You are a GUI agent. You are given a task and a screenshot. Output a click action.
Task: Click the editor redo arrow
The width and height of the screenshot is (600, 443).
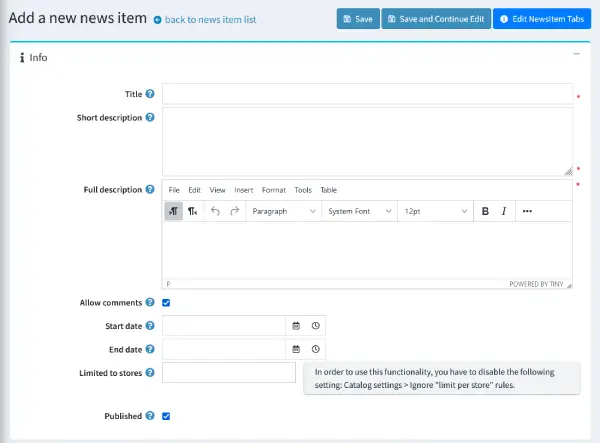click(235, 211)
